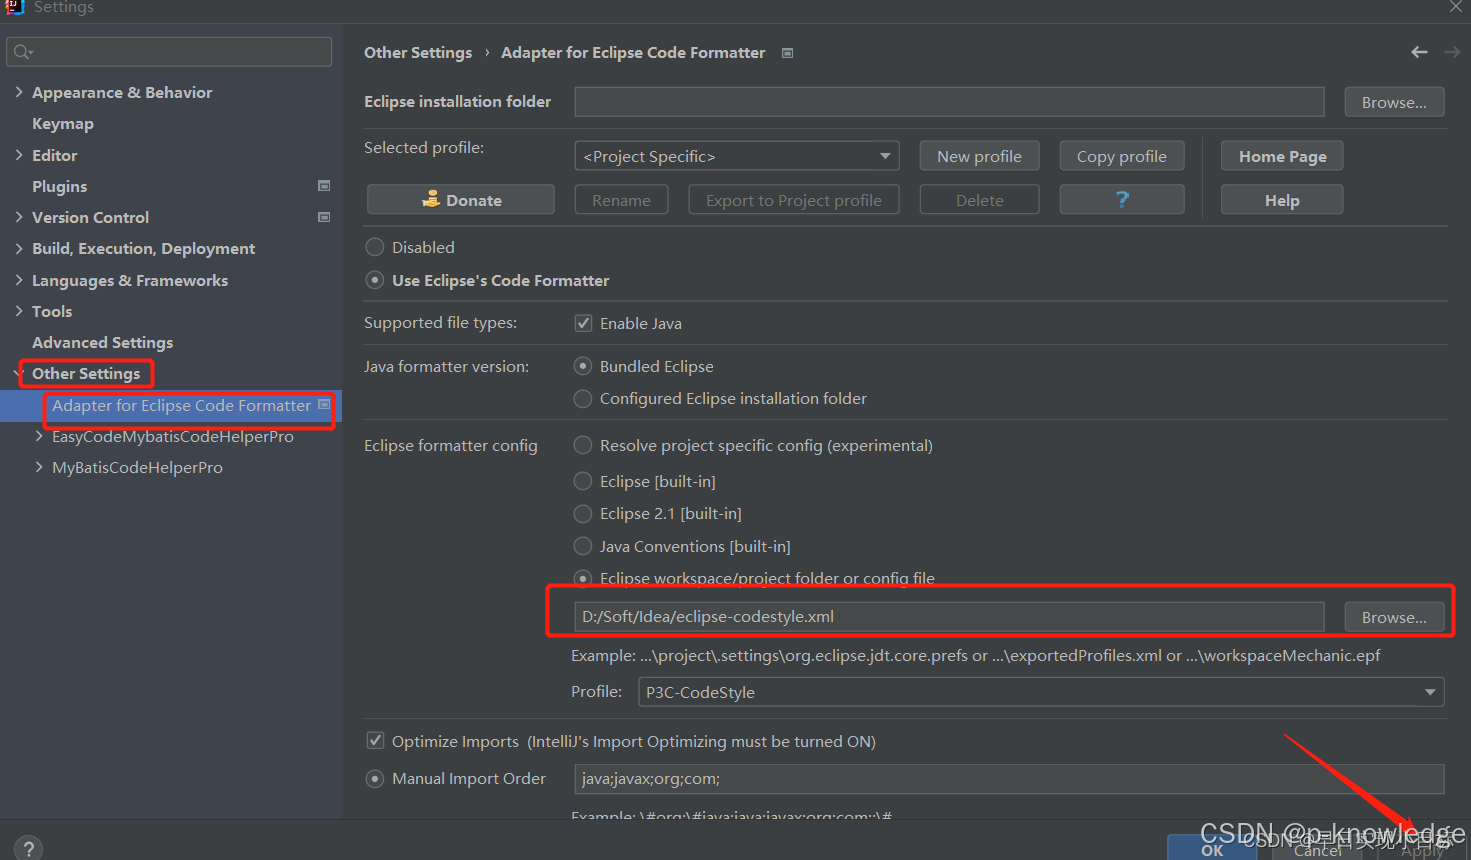Expand Version Control section
This screenshot has width=1471, height=860.
point(19,217)
